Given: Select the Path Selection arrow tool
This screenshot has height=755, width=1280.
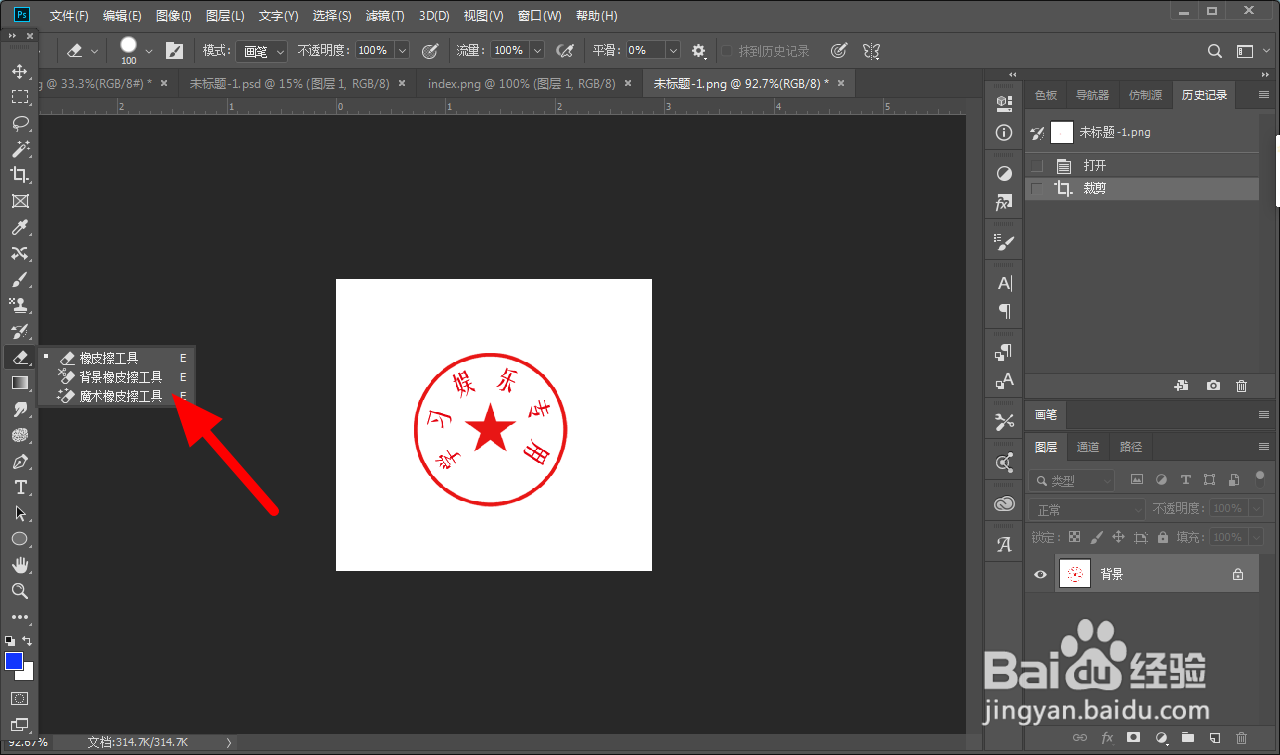Looking at the screenshot, I should (19, 514).
